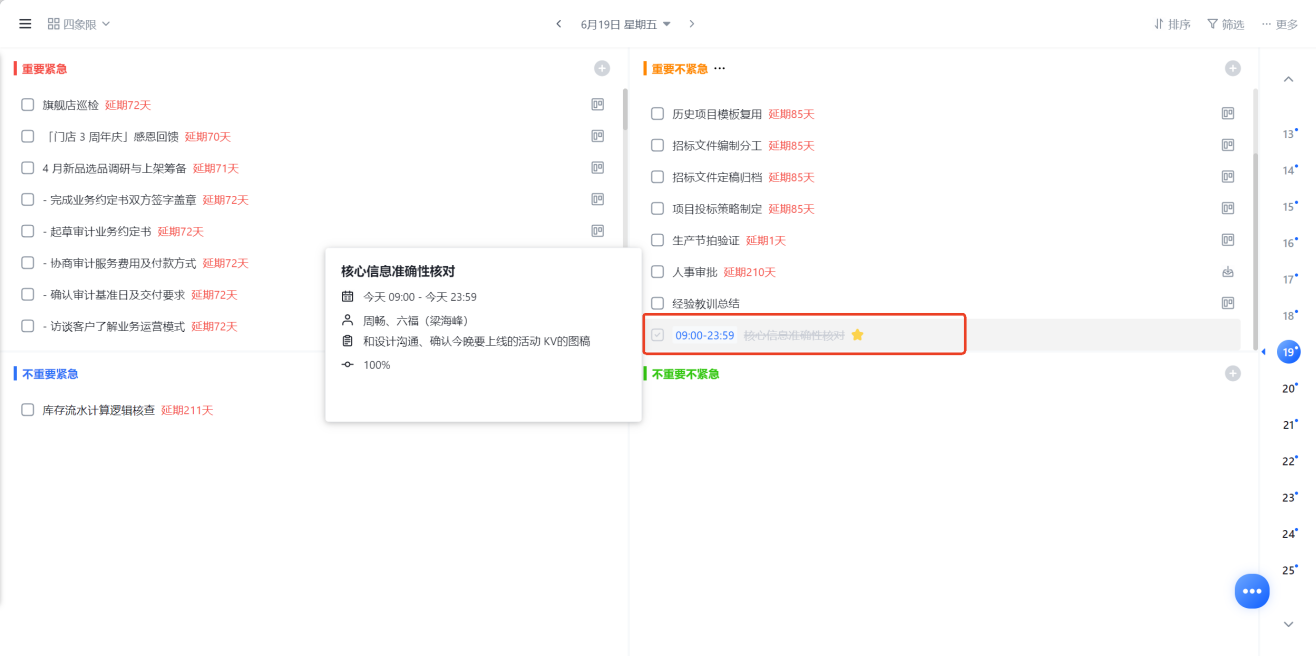Check the 招标文件编制分工 checkbox
1316x656 pixels.
658,145
